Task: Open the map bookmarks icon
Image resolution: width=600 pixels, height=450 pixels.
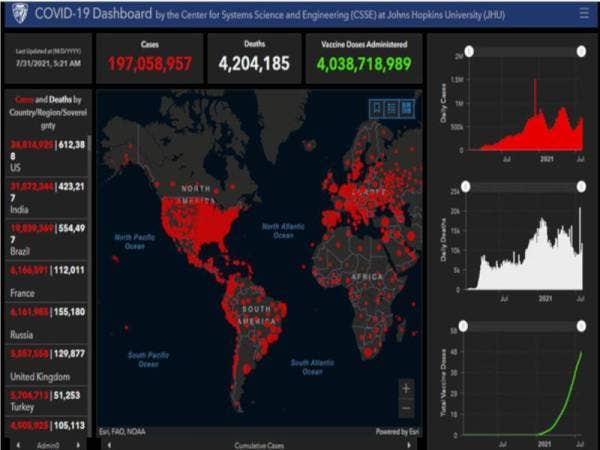Action: (x=377, y=108)
